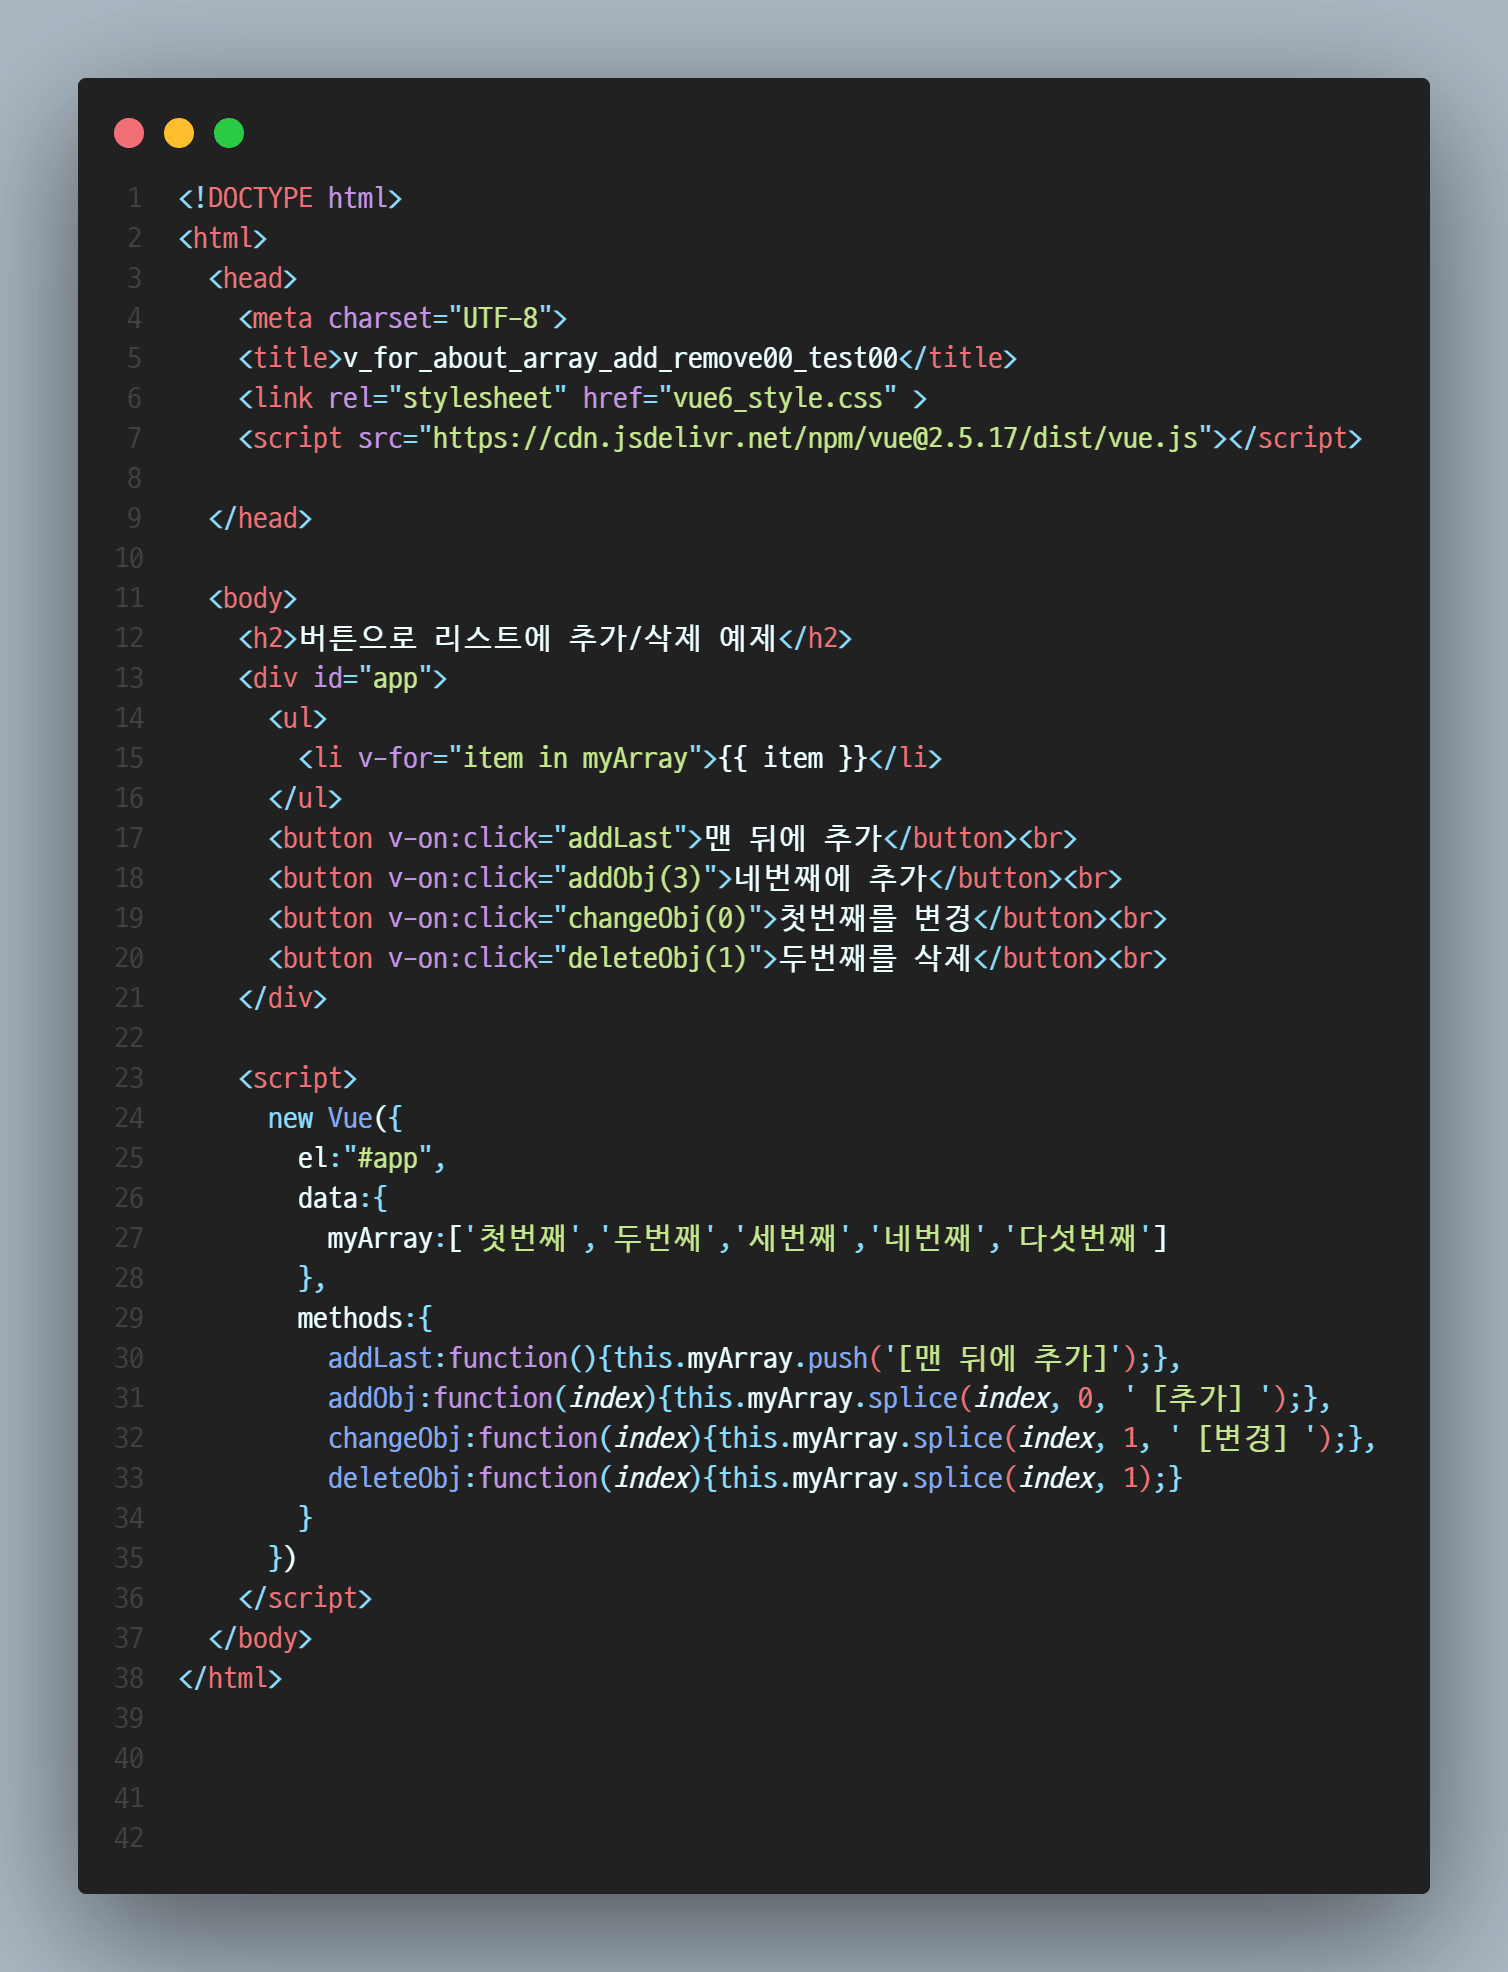Click line number 1
This screenshot has height=1972, width=1508.
134,198
